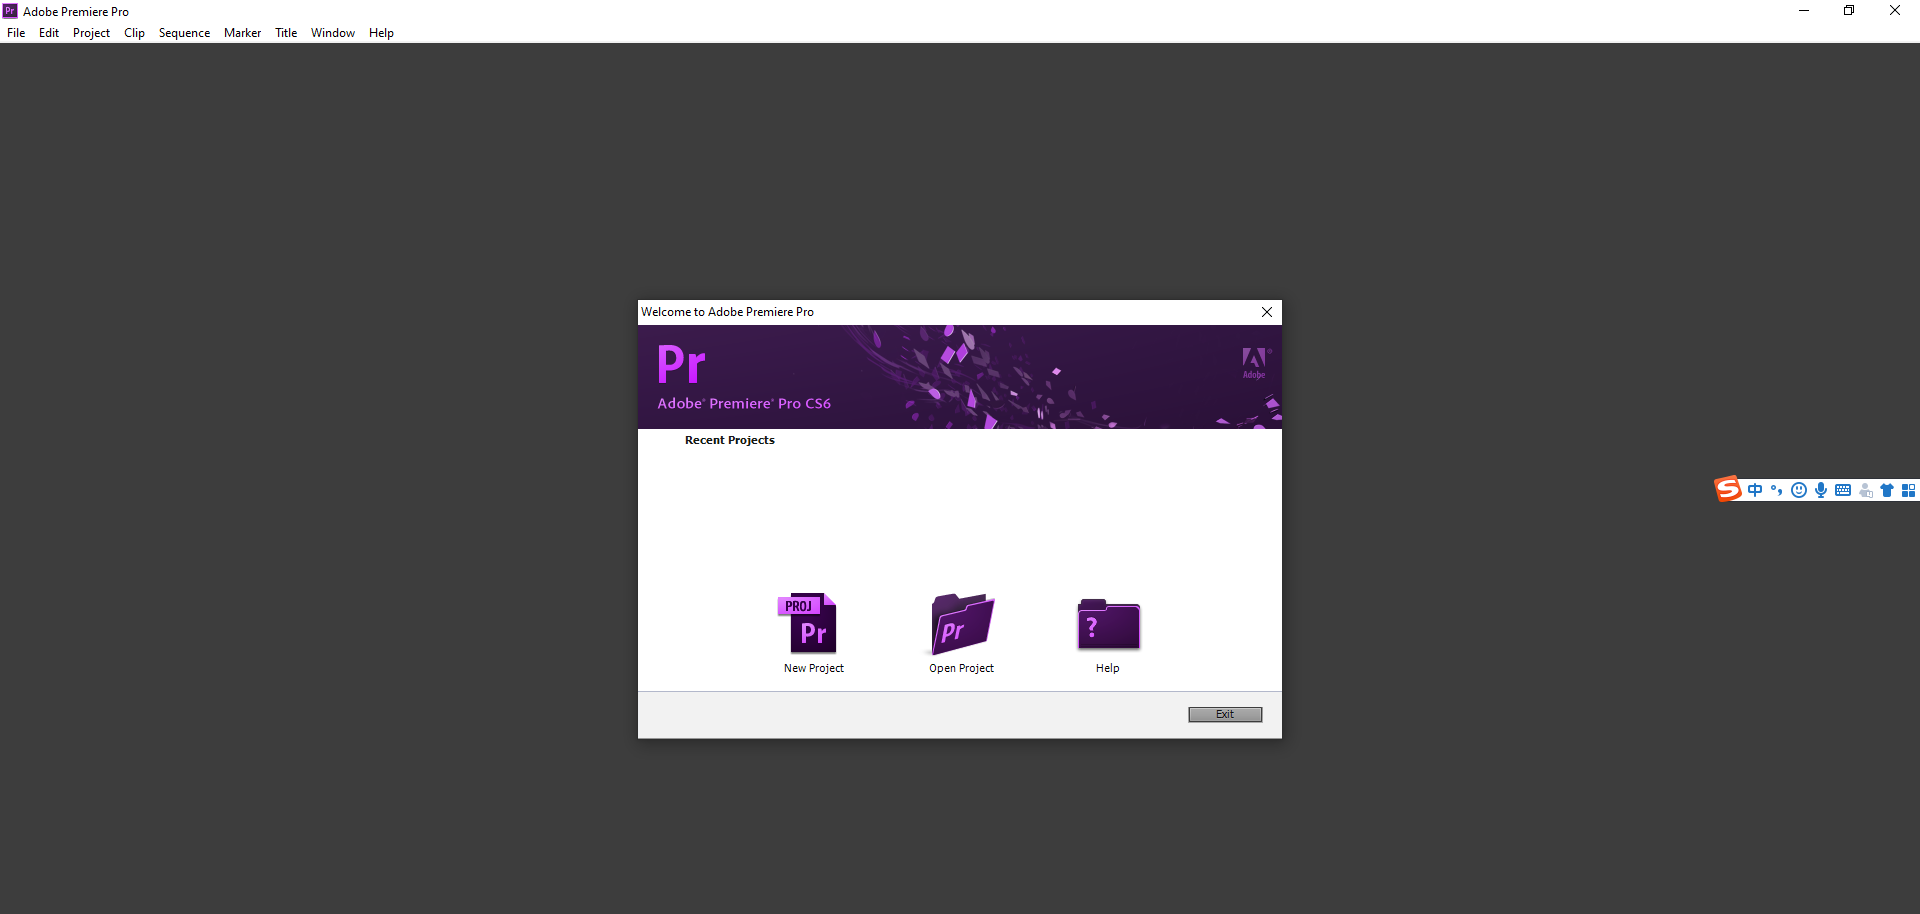Click the Sogou S logo icon
This screenshot has width=1920, height=914.
coord(1728,489)
